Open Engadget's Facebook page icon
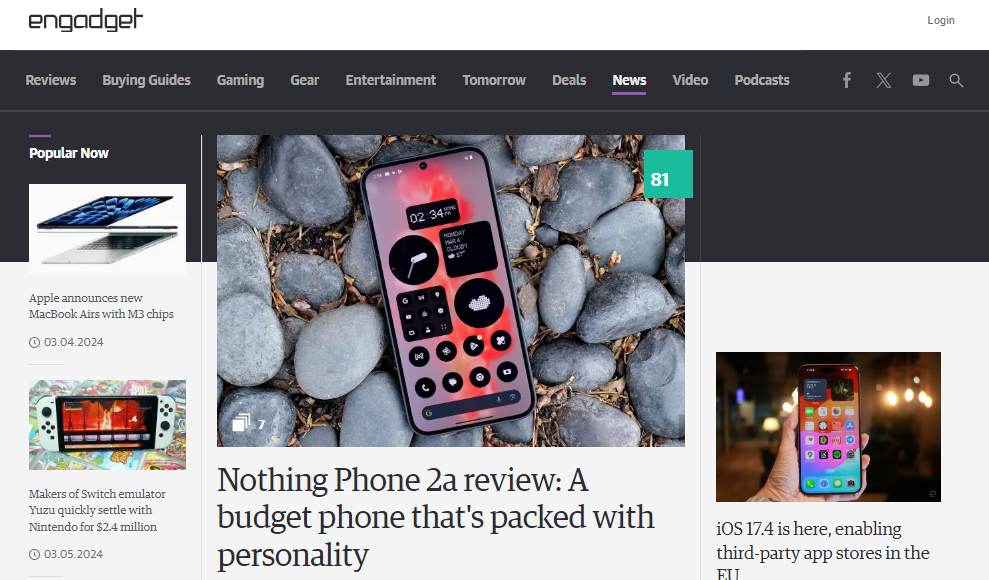 (846, 80)
